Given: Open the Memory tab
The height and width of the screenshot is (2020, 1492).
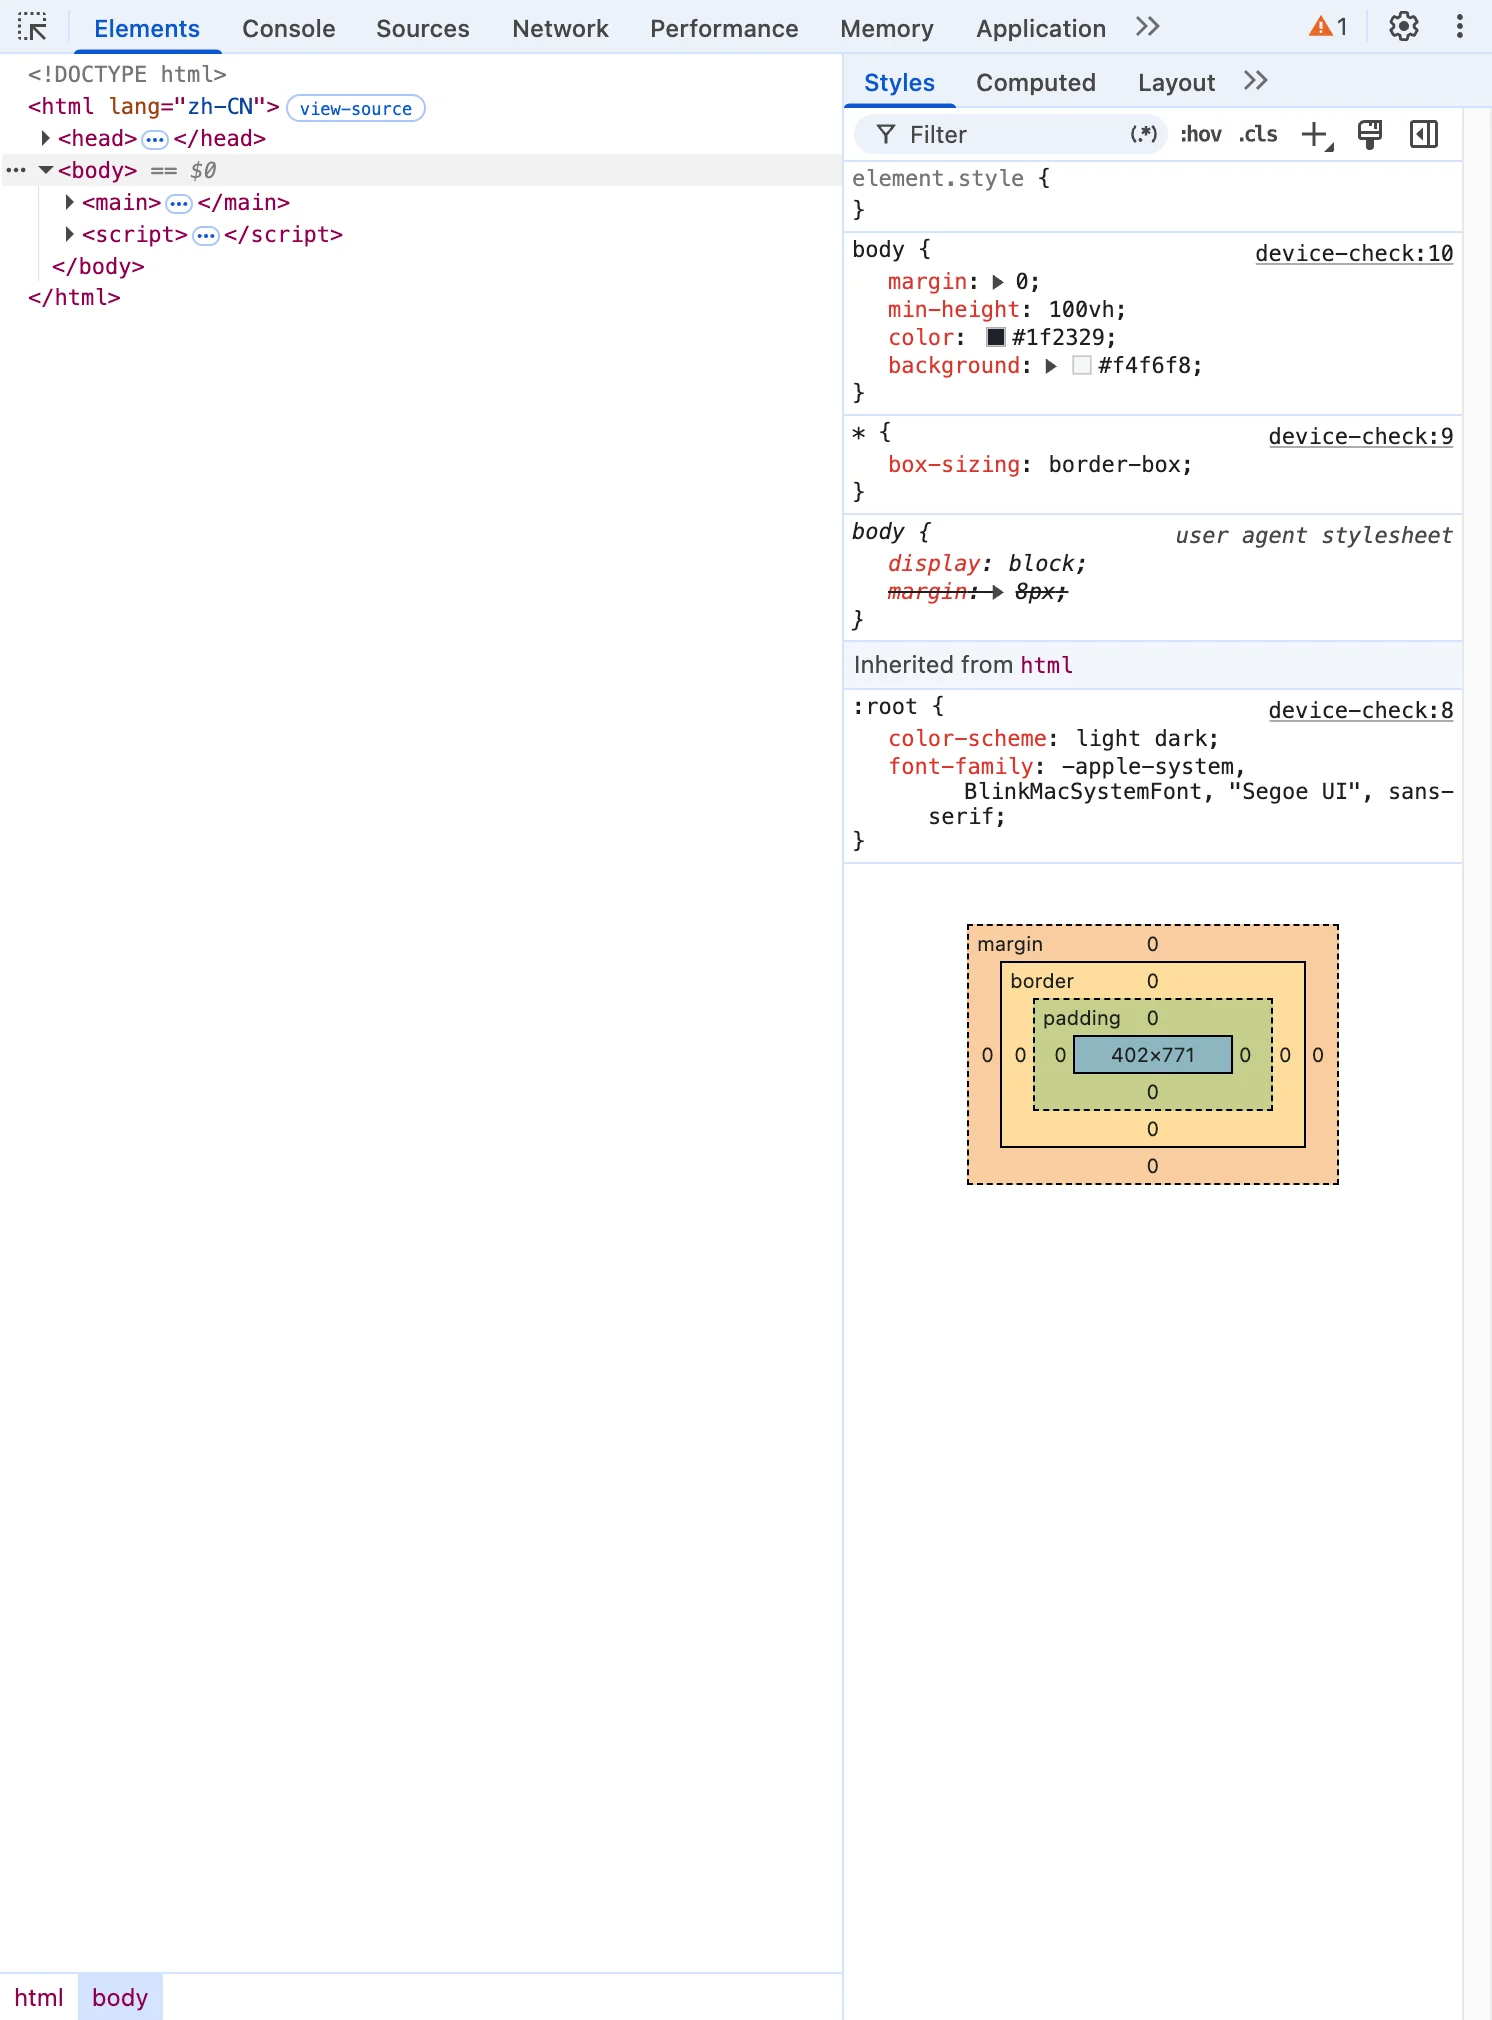Looking at the screenshot, I should coord(886,29).
